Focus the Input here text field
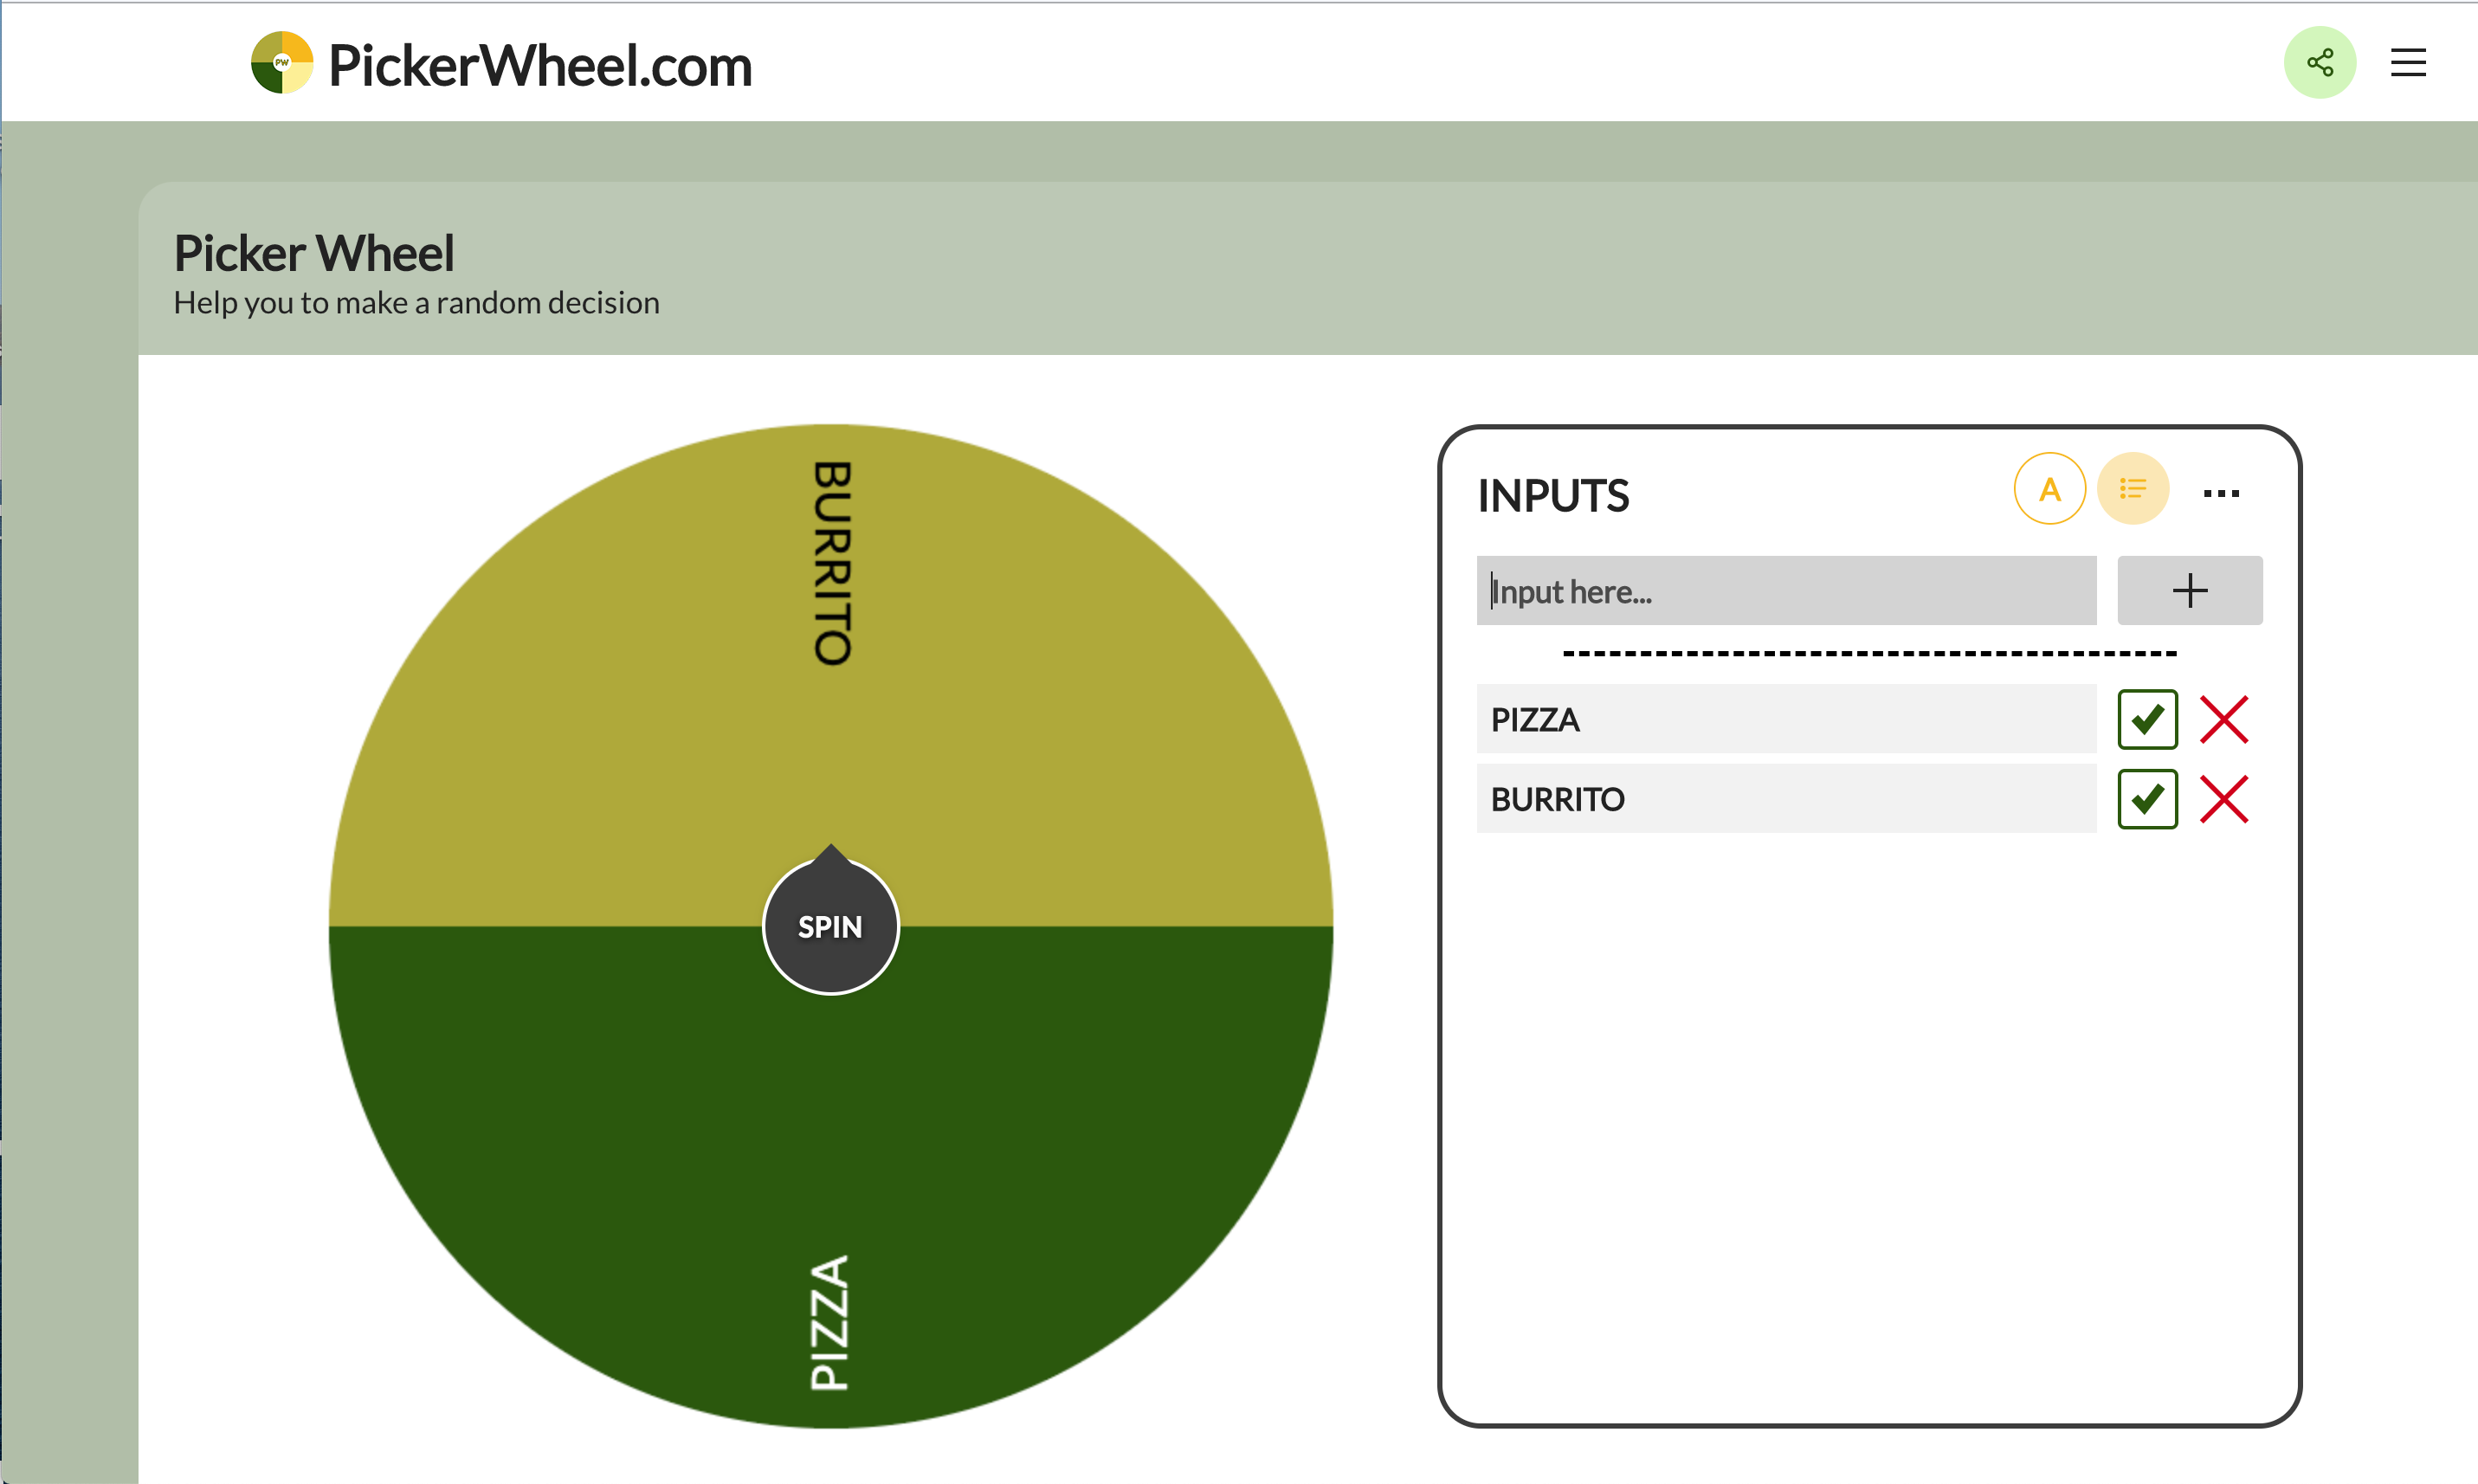The image size is (2478, 1484). 1785,591
